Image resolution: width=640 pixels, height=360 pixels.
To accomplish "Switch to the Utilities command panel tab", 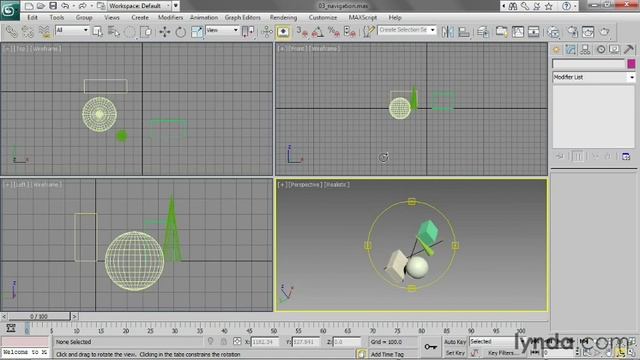I will coord(629,50).
